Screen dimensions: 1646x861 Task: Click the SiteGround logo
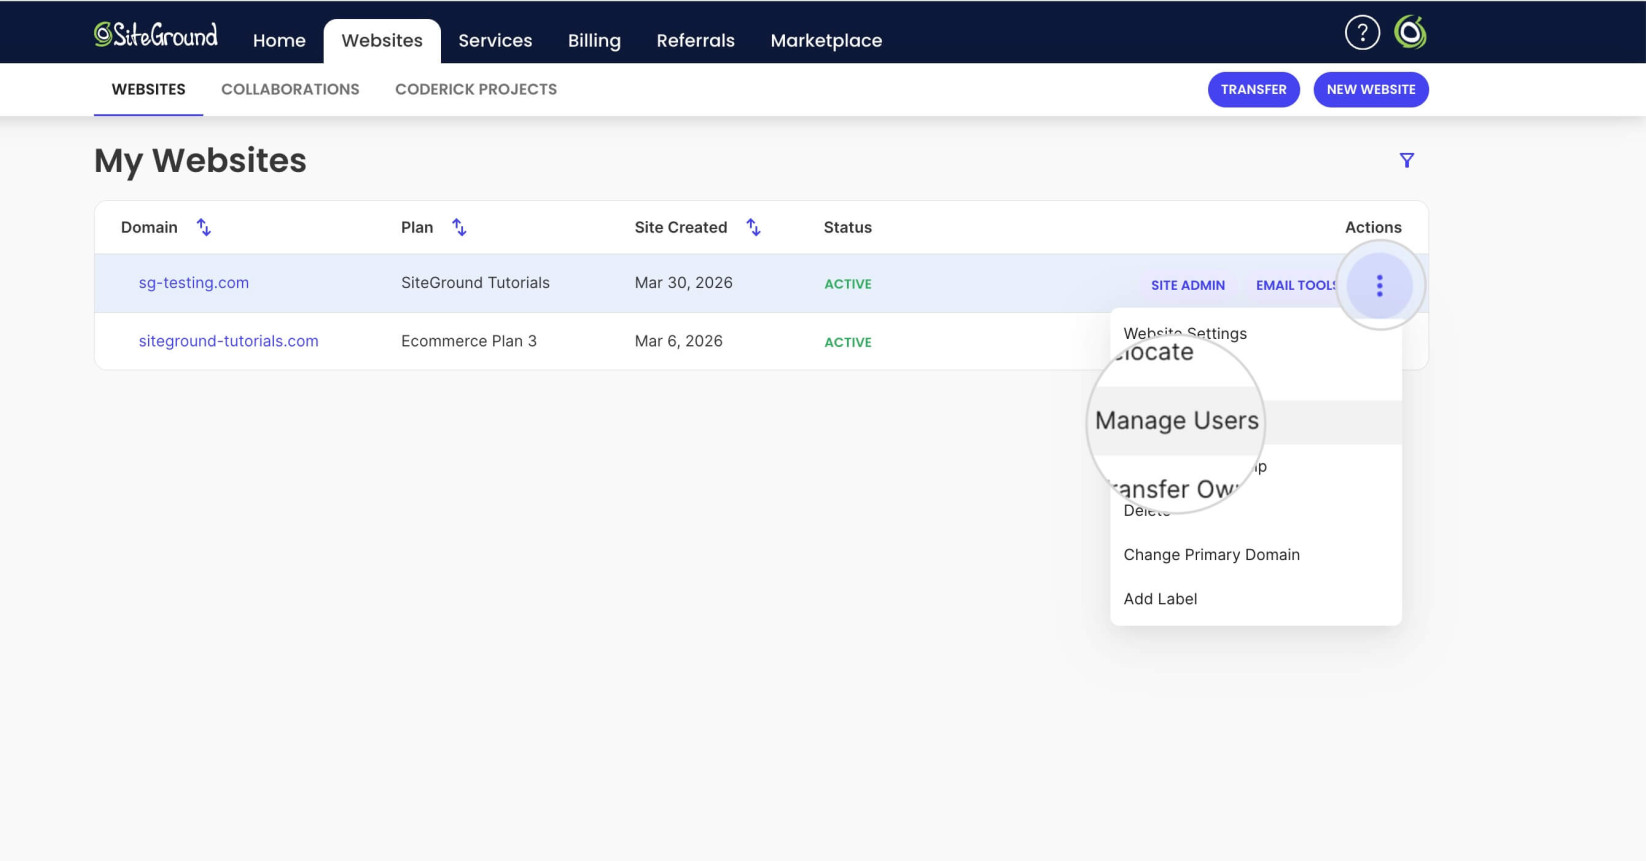coord(155,35)
